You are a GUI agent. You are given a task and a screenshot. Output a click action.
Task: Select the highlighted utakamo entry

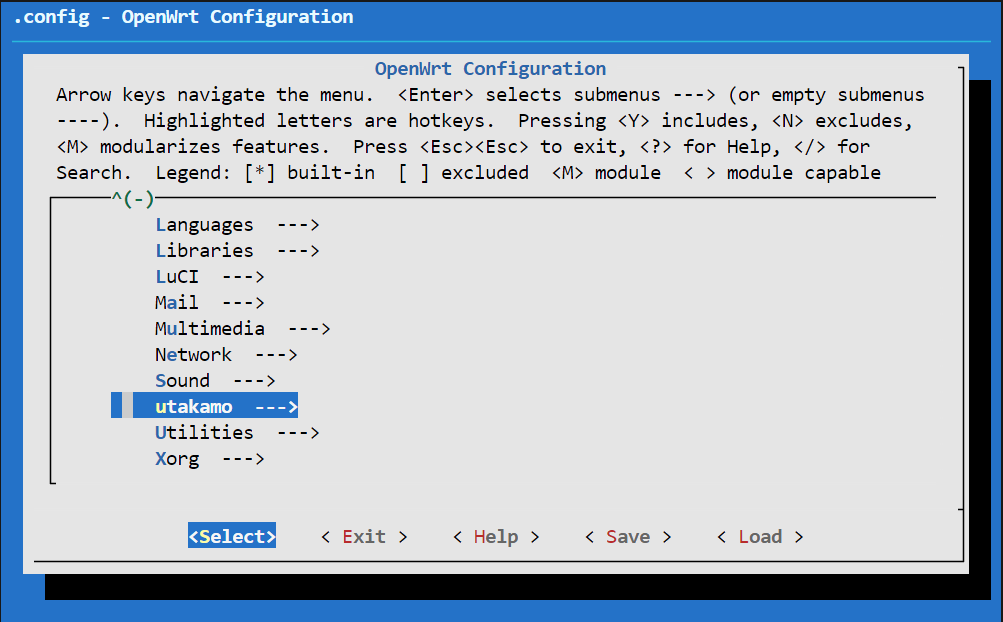point(205,406)
